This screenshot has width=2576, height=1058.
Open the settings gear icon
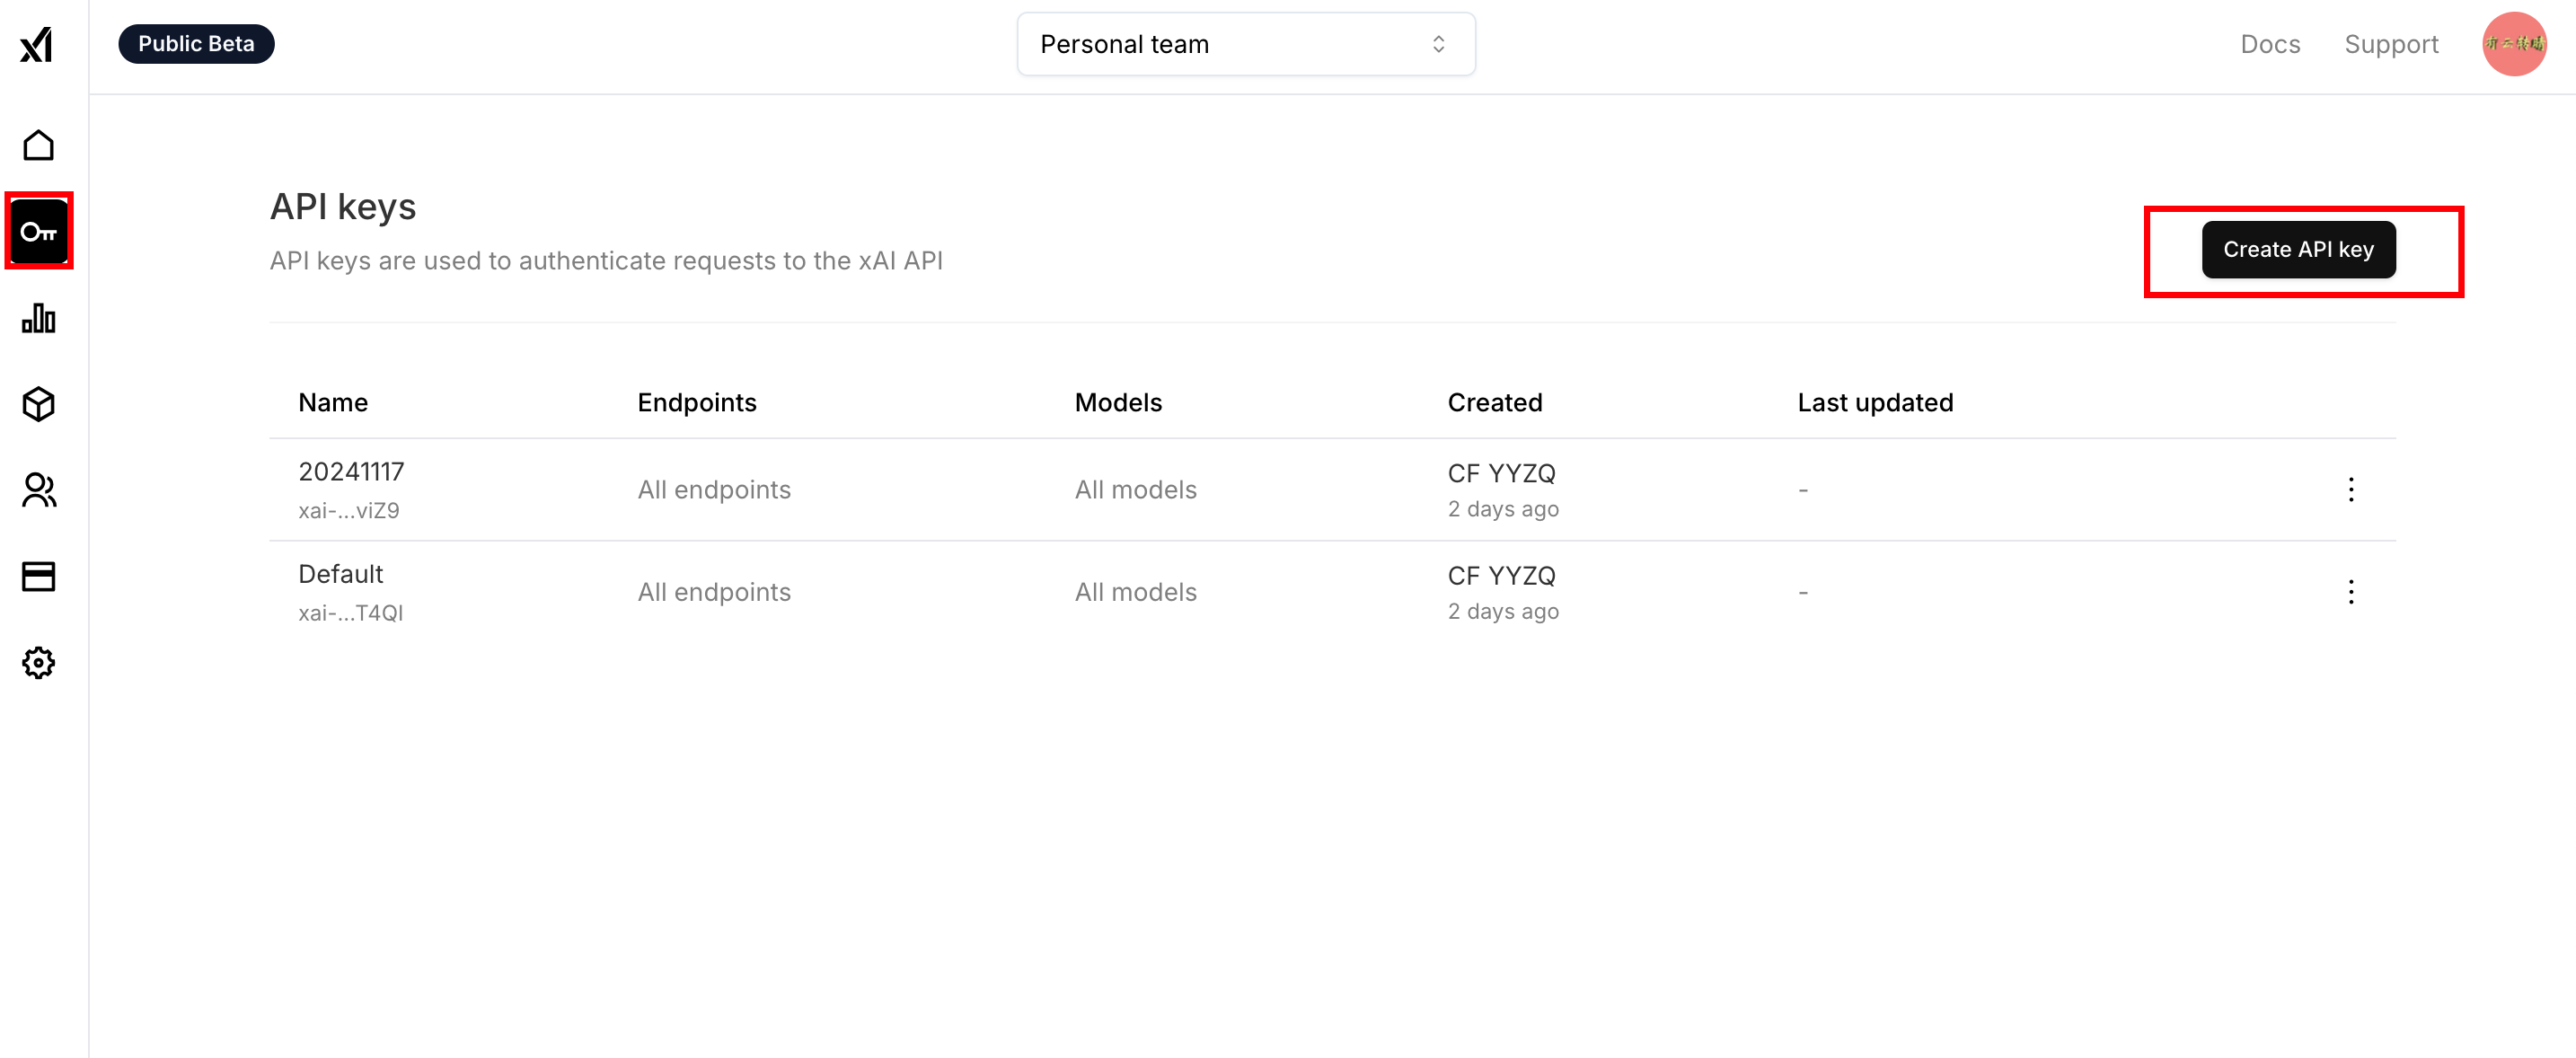pos(38,662)
